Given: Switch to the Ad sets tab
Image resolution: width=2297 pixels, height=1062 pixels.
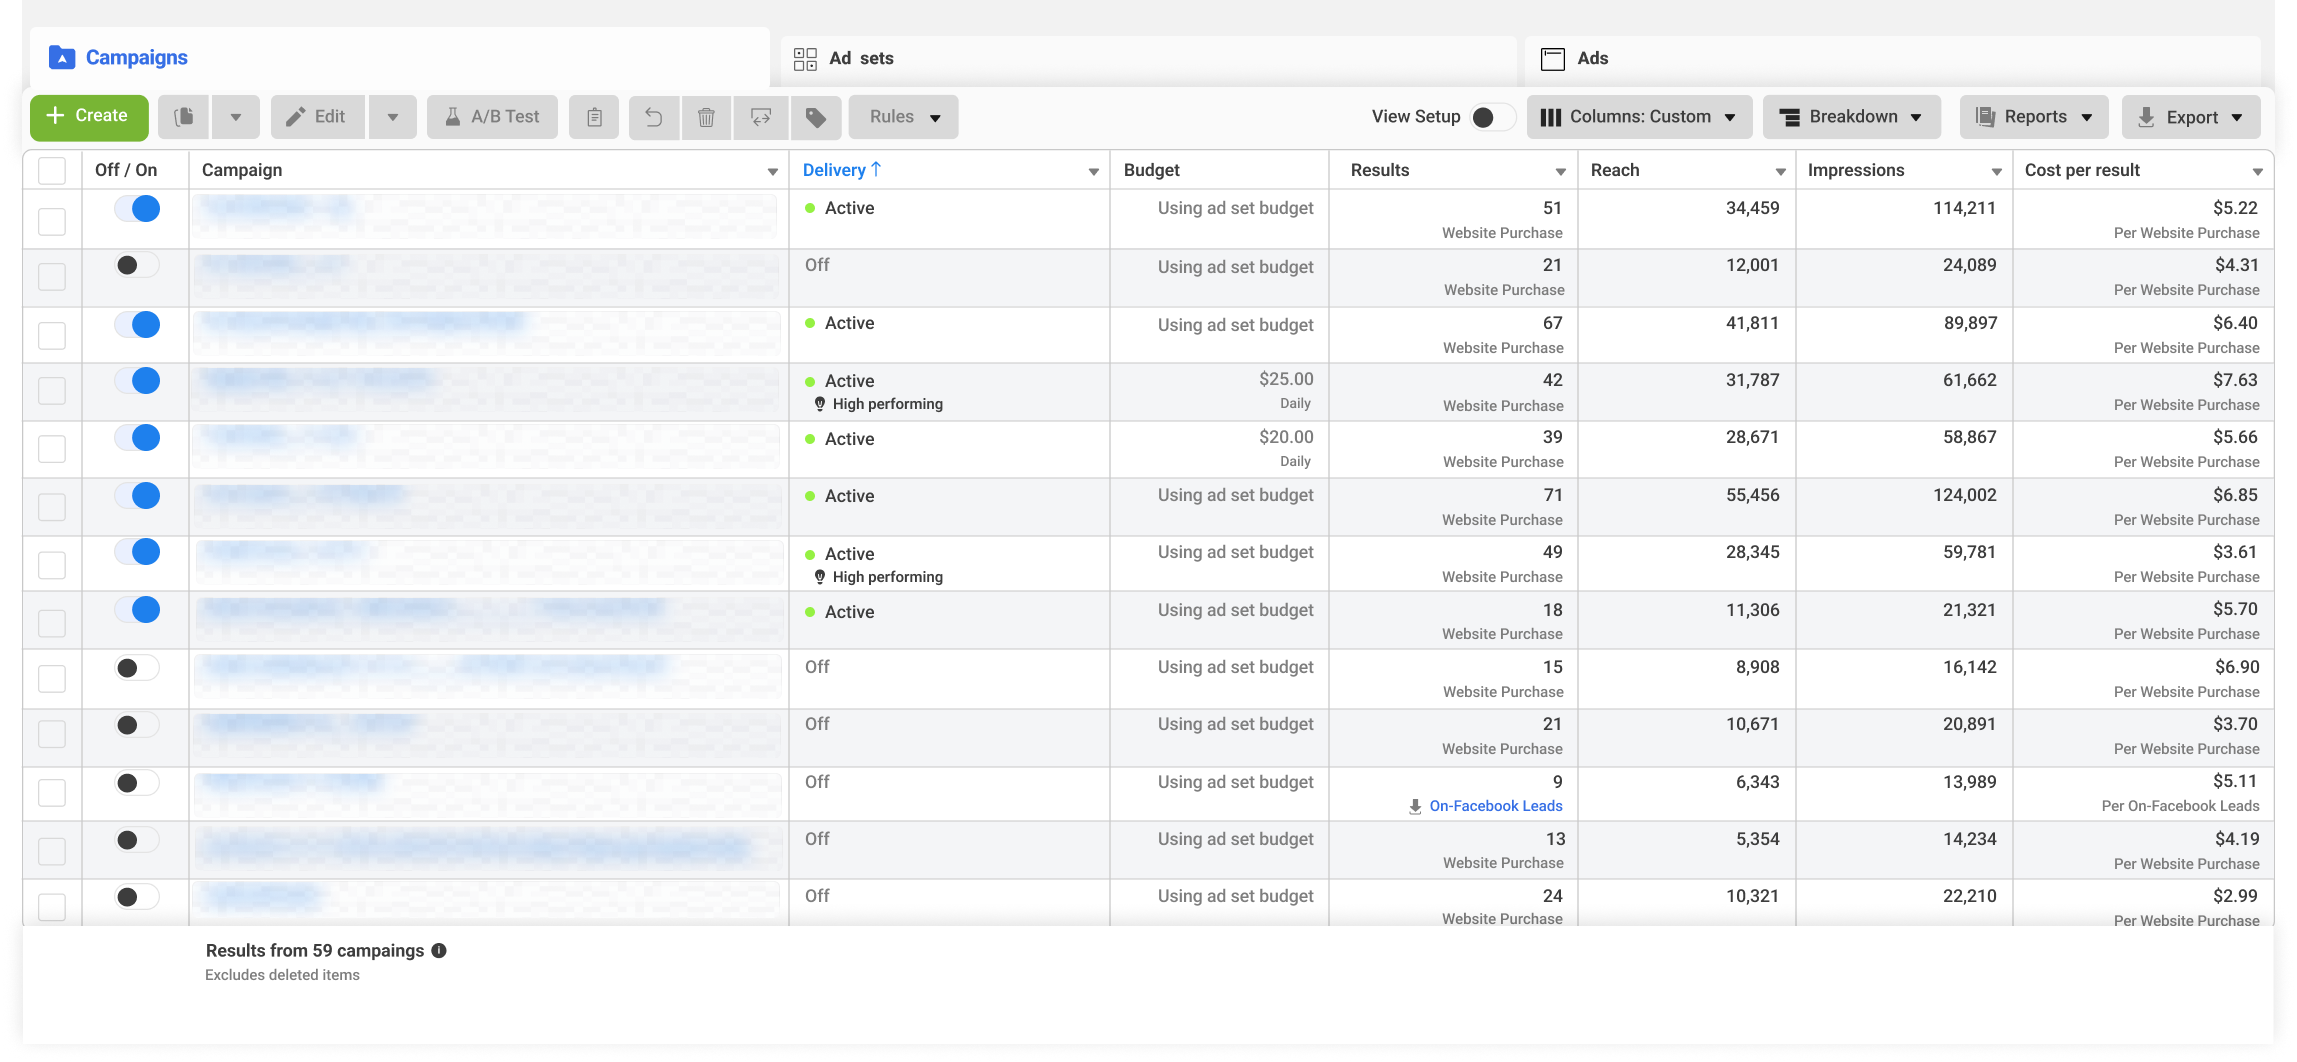Looking at the screenshot, I should tap(1149, 60).
